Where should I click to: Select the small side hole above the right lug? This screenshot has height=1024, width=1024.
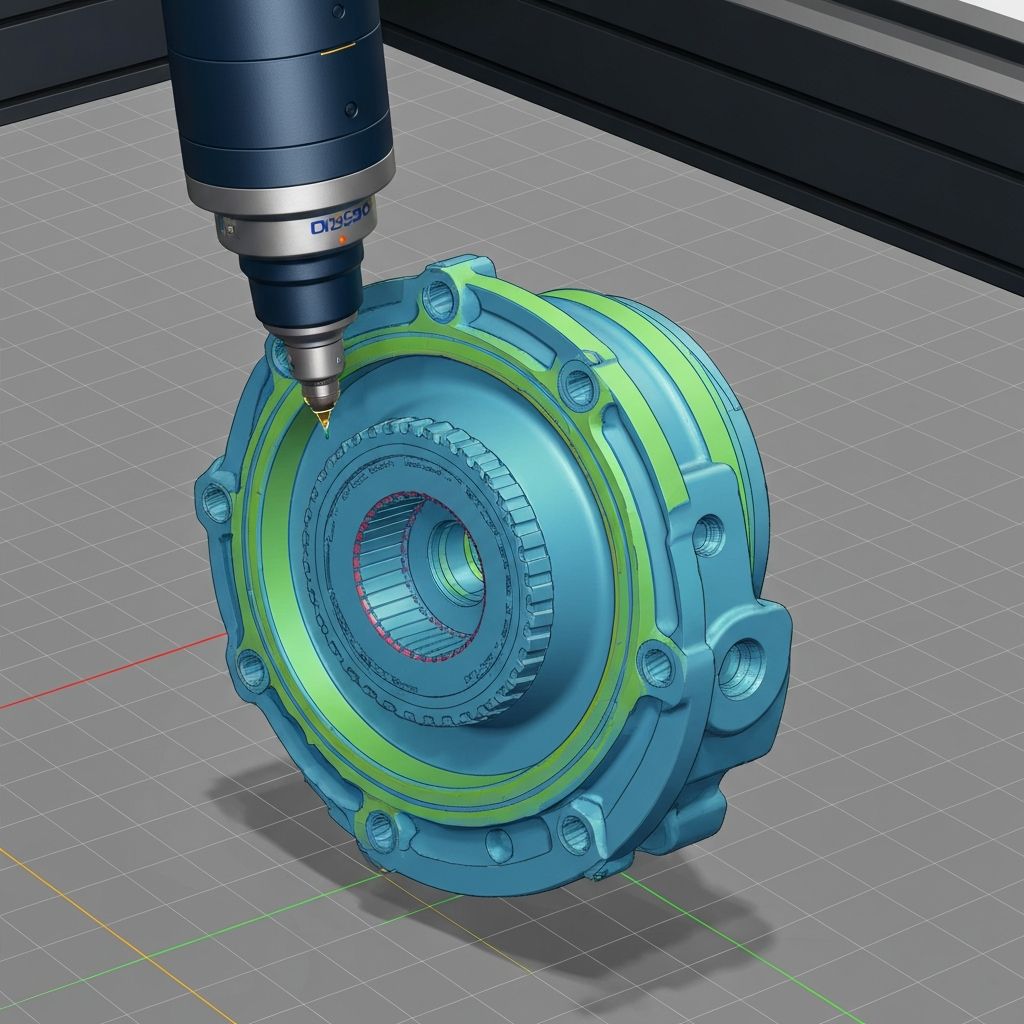coord(707,536)
